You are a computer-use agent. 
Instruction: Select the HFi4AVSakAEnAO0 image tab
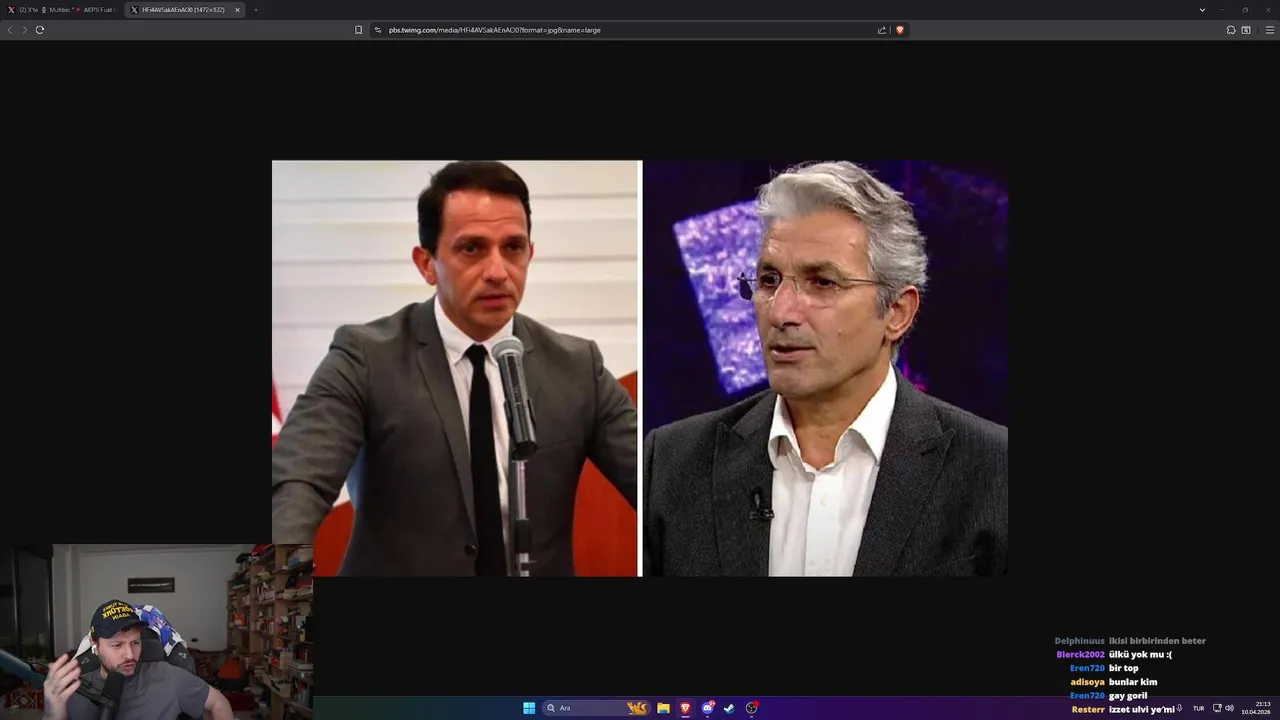184,10
